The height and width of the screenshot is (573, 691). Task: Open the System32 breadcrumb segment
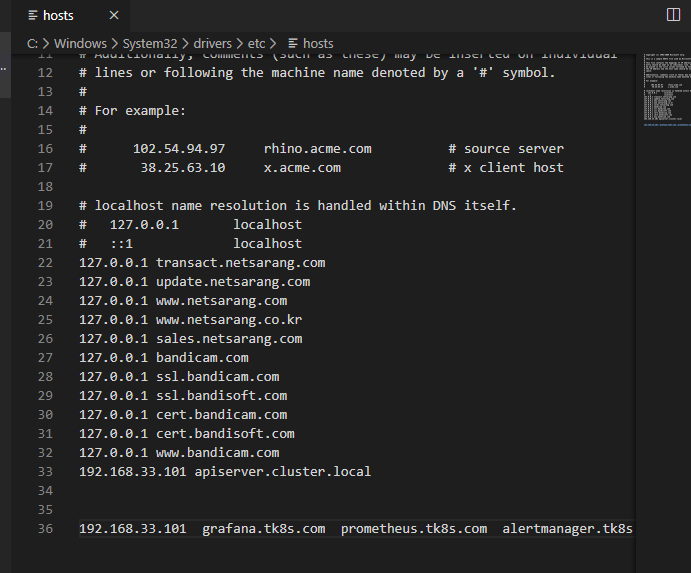pyautogui.click(x=150, y=43)
